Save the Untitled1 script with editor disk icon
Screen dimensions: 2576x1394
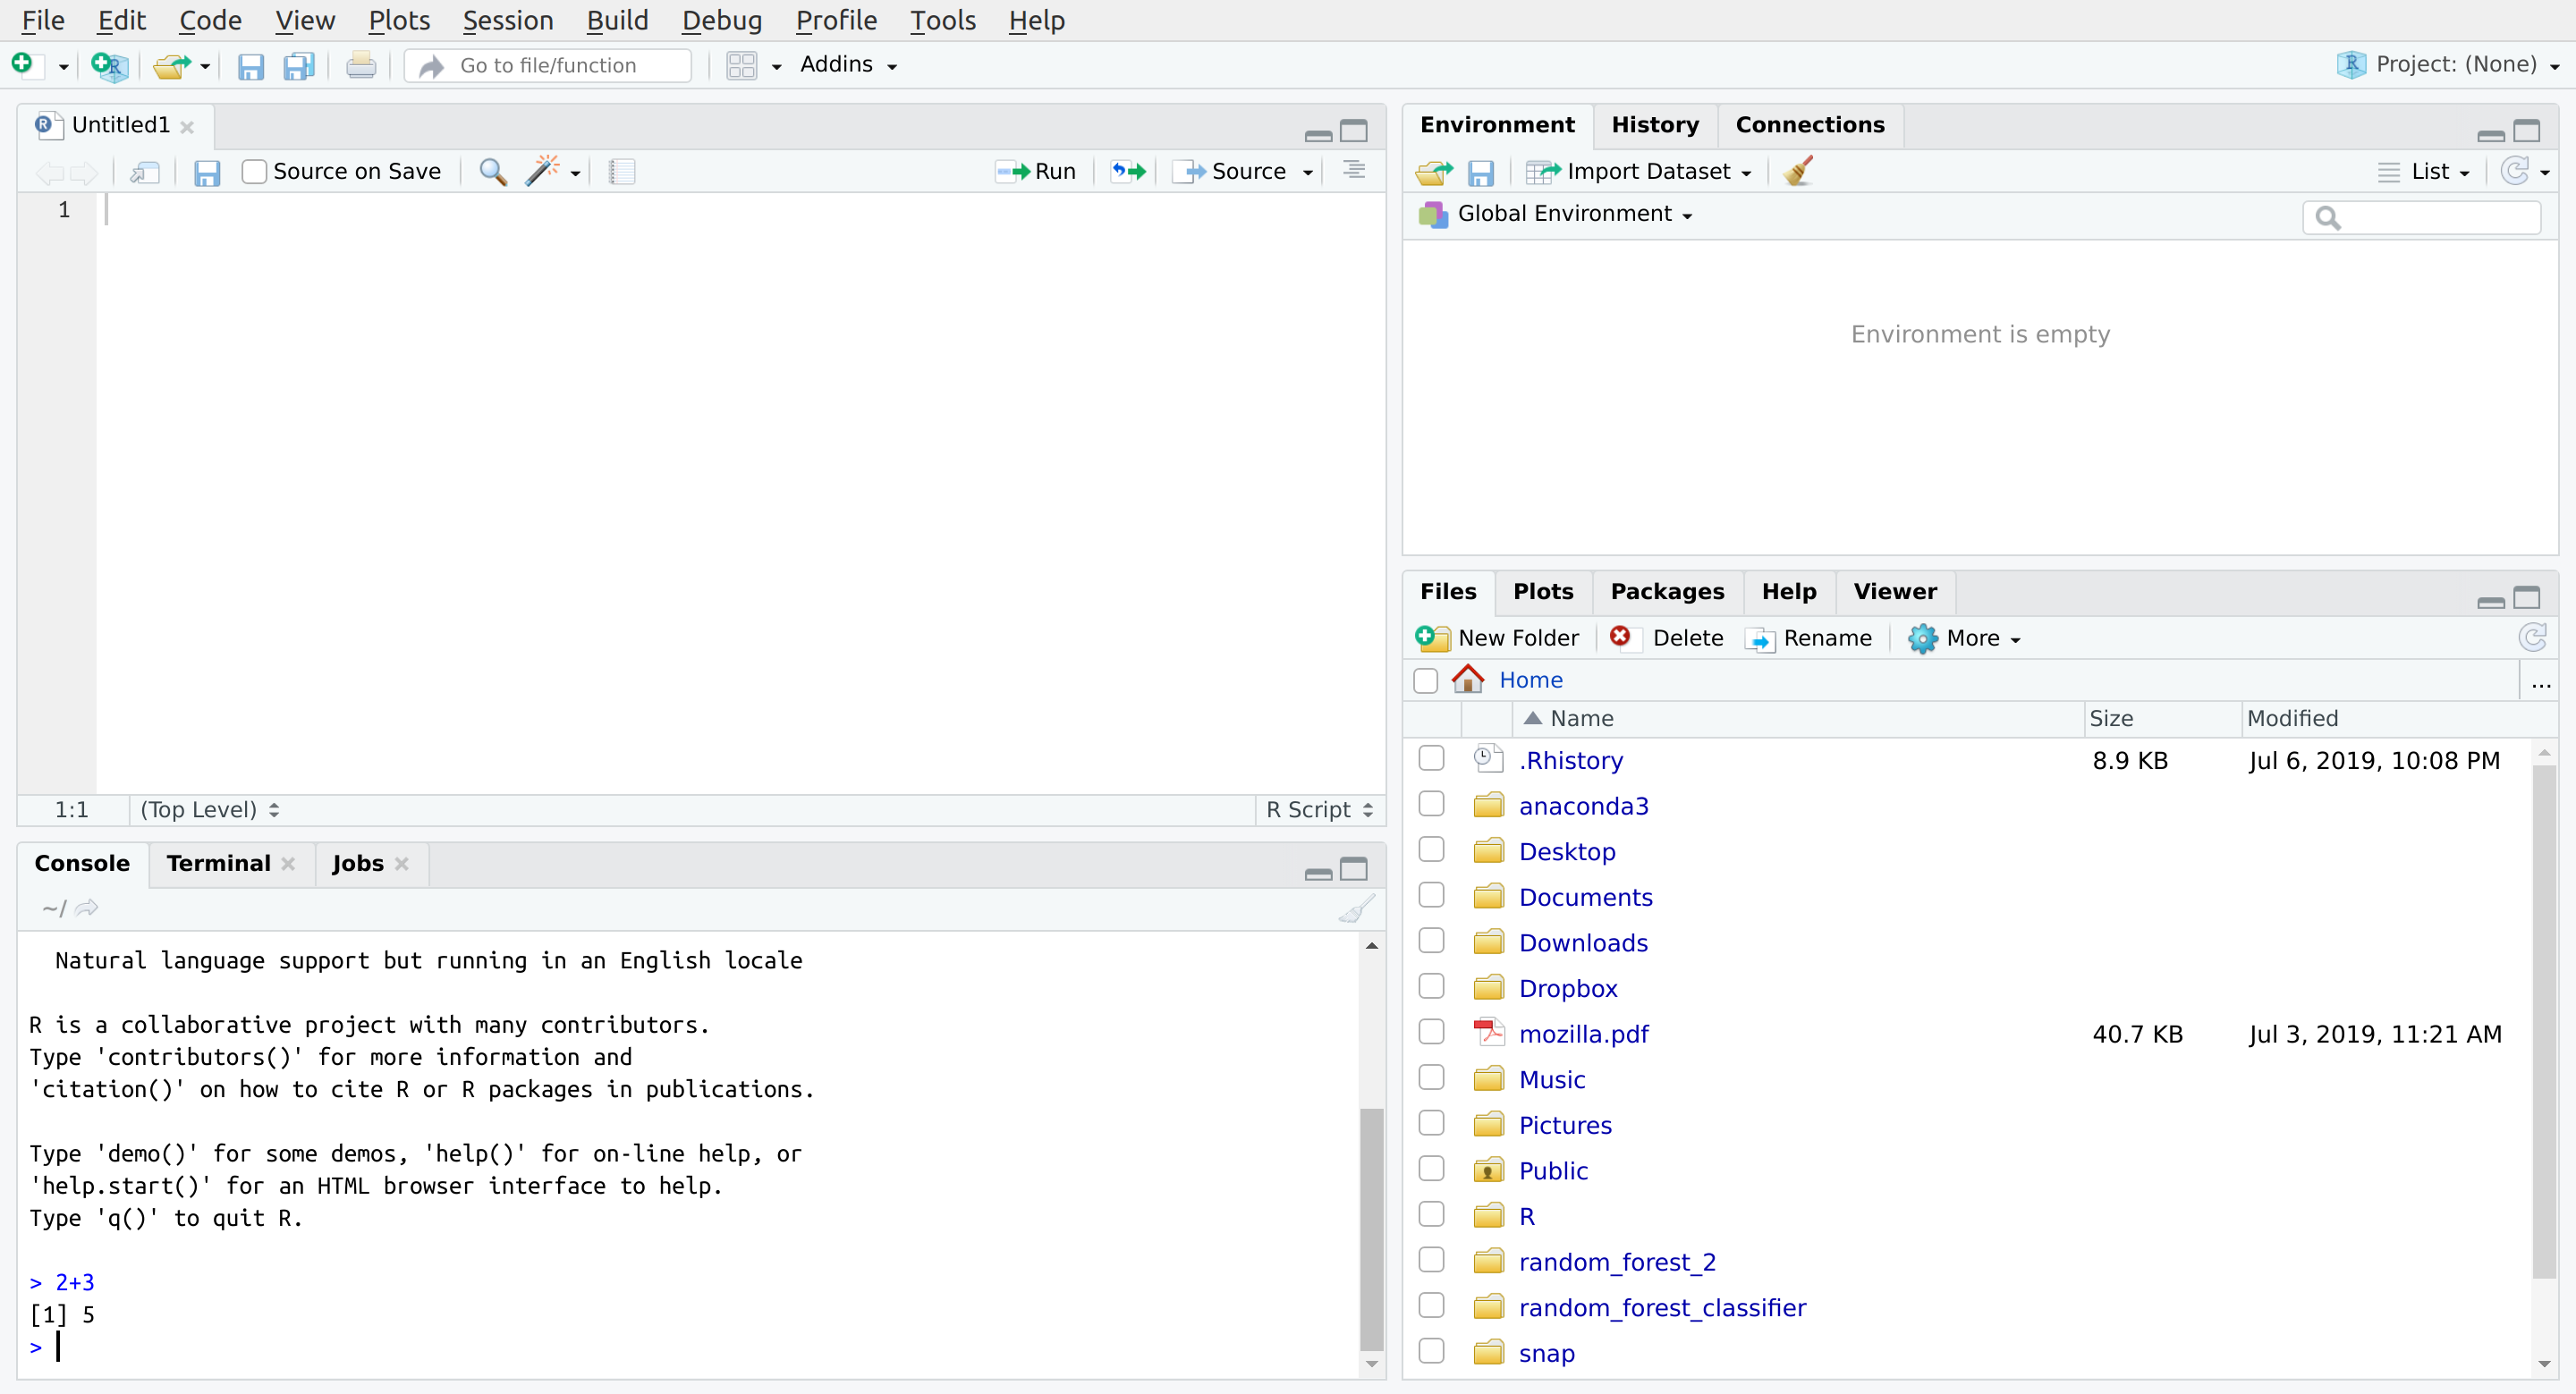(x=207, y=172)
